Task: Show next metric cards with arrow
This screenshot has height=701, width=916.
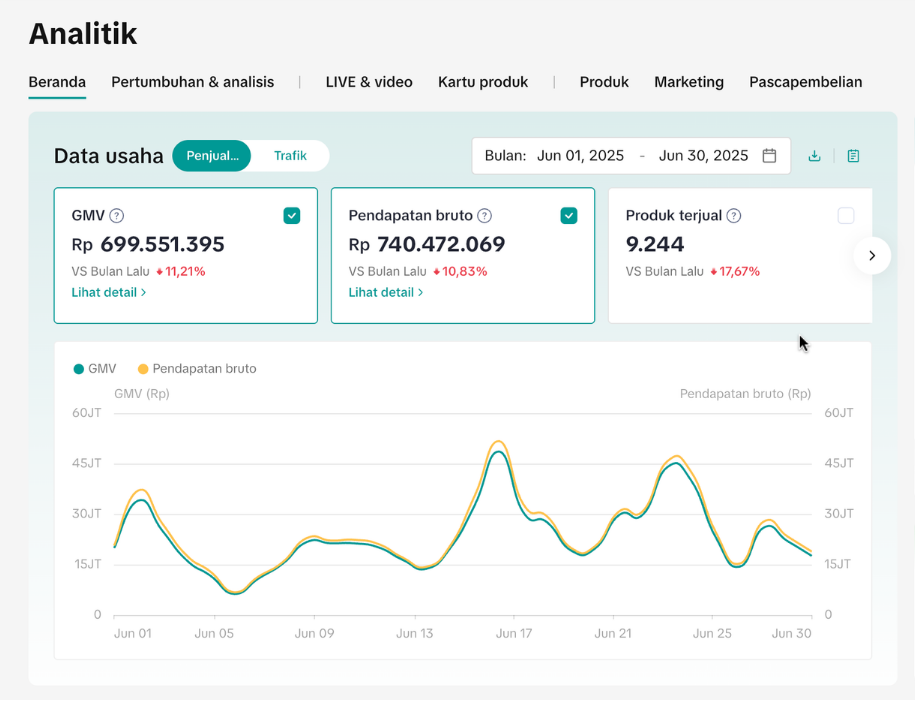Action: click(x=872, y=255)
